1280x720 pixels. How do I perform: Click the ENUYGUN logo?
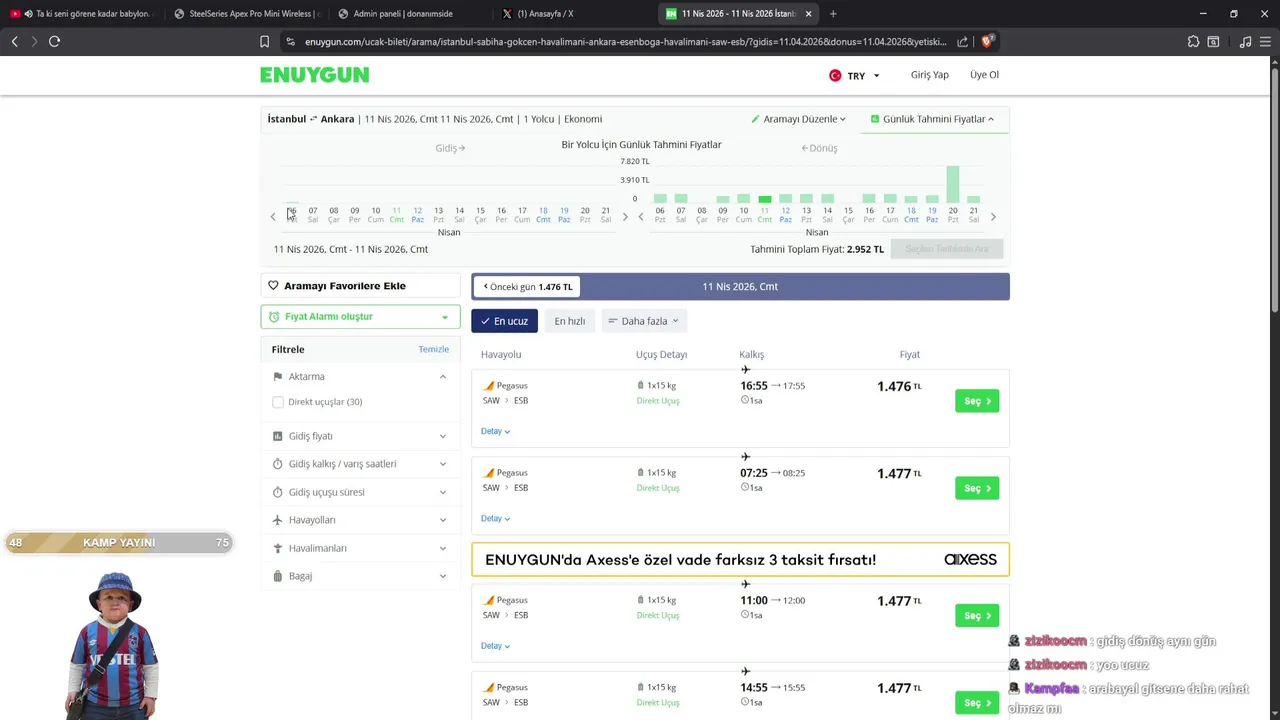point(314,75)
